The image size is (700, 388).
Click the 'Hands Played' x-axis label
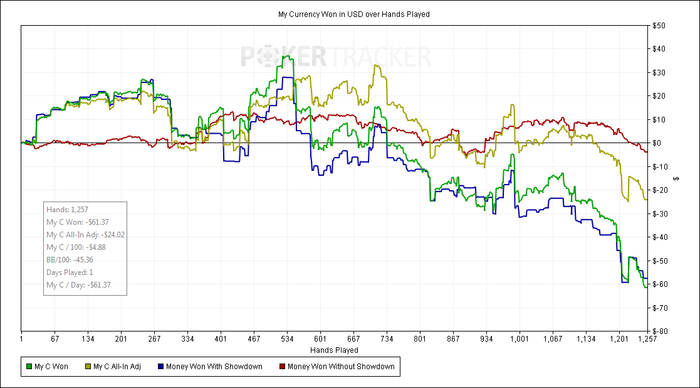334,350
